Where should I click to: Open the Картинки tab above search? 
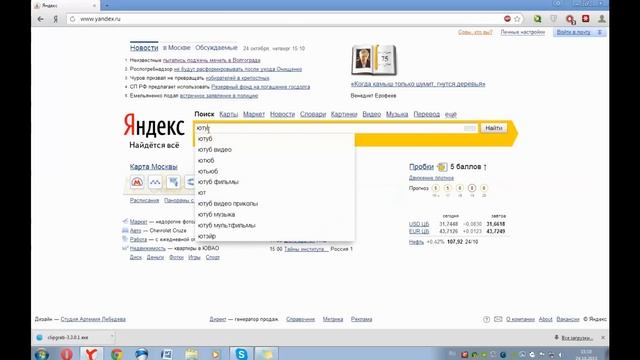pos(344,114)
